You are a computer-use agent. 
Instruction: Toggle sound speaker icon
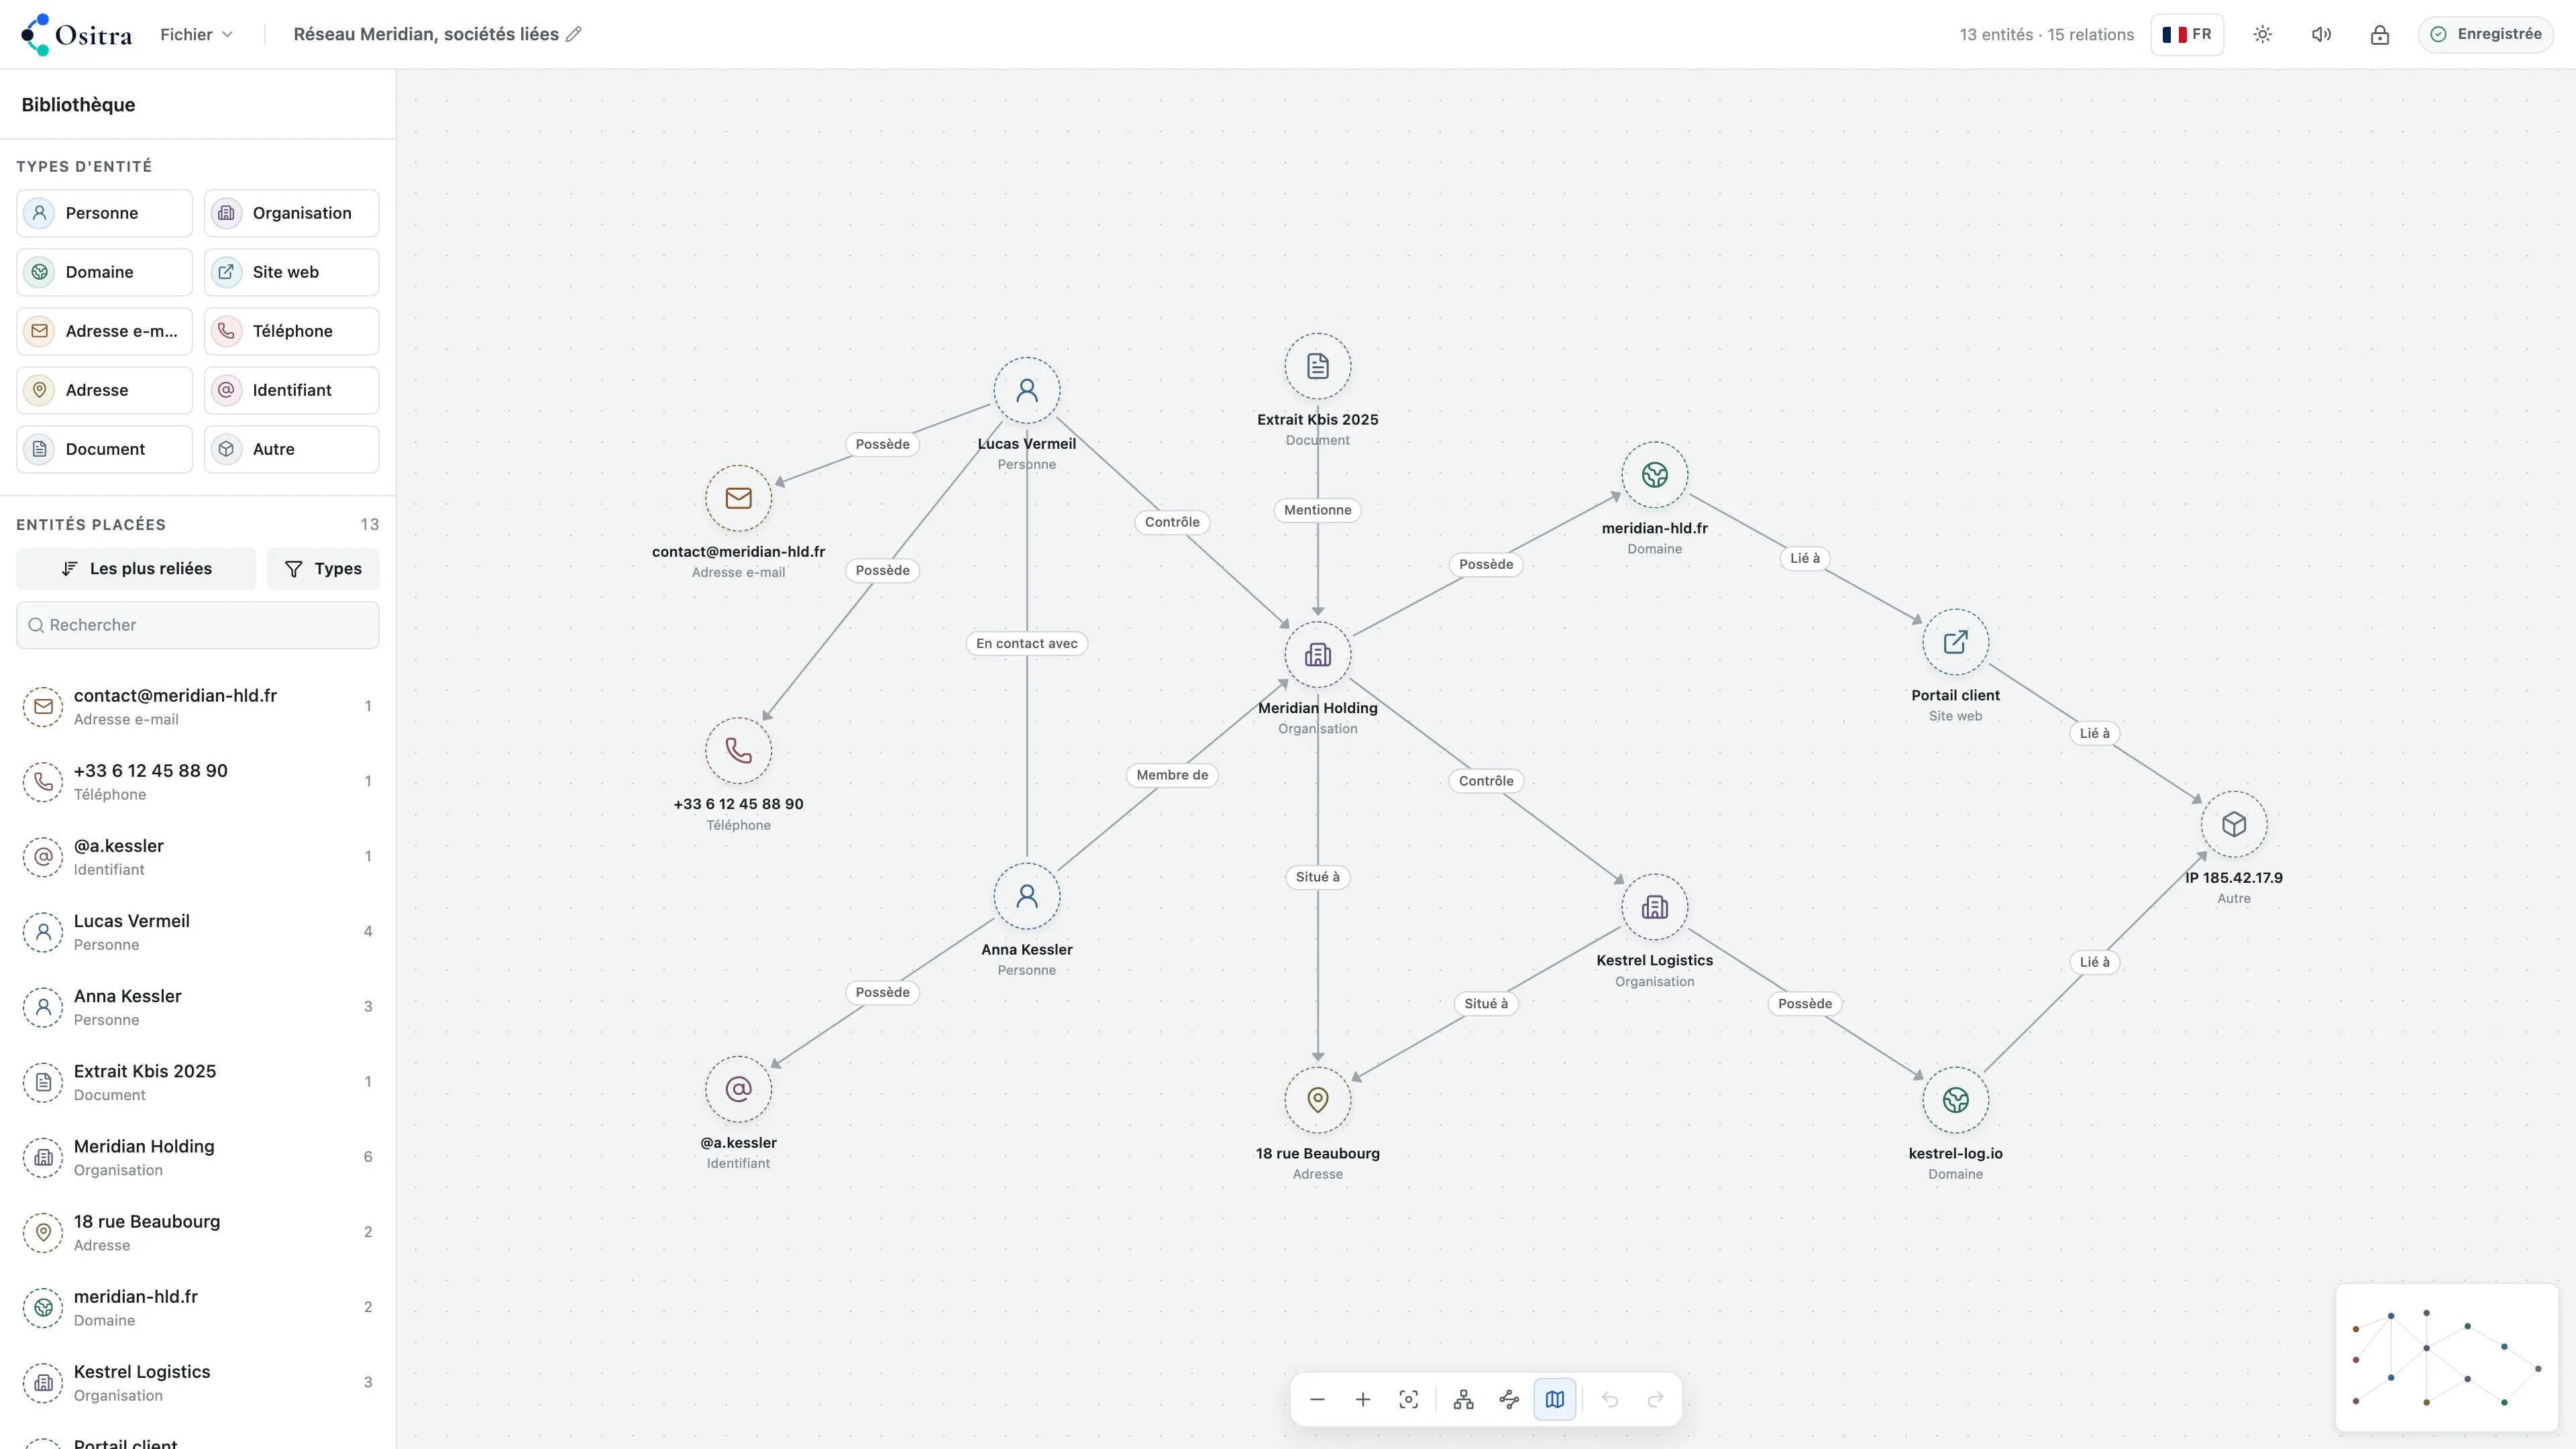pos(2321,34)
